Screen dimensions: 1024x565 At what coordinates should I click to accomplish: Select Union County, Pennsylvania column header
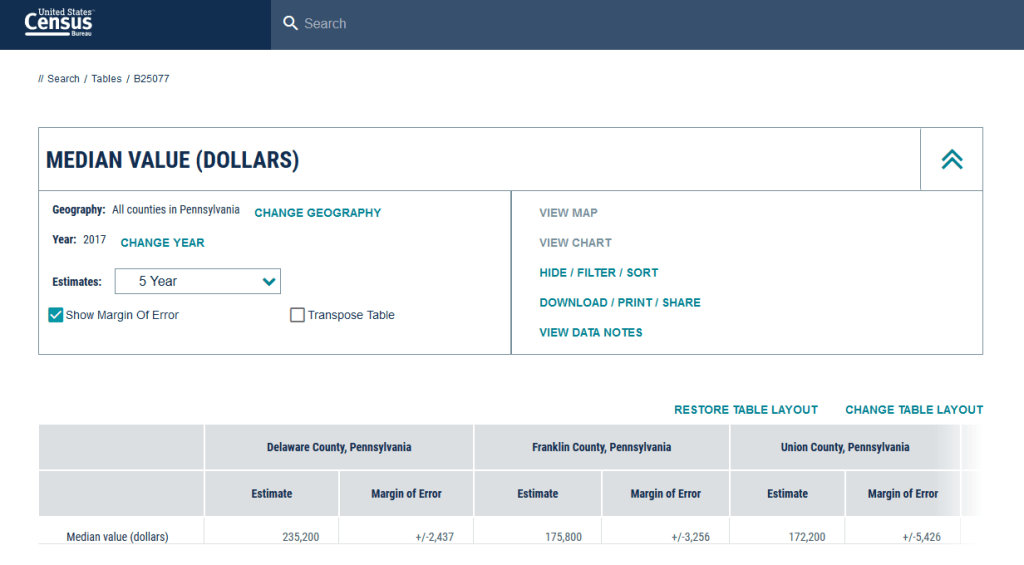[845, 447]
